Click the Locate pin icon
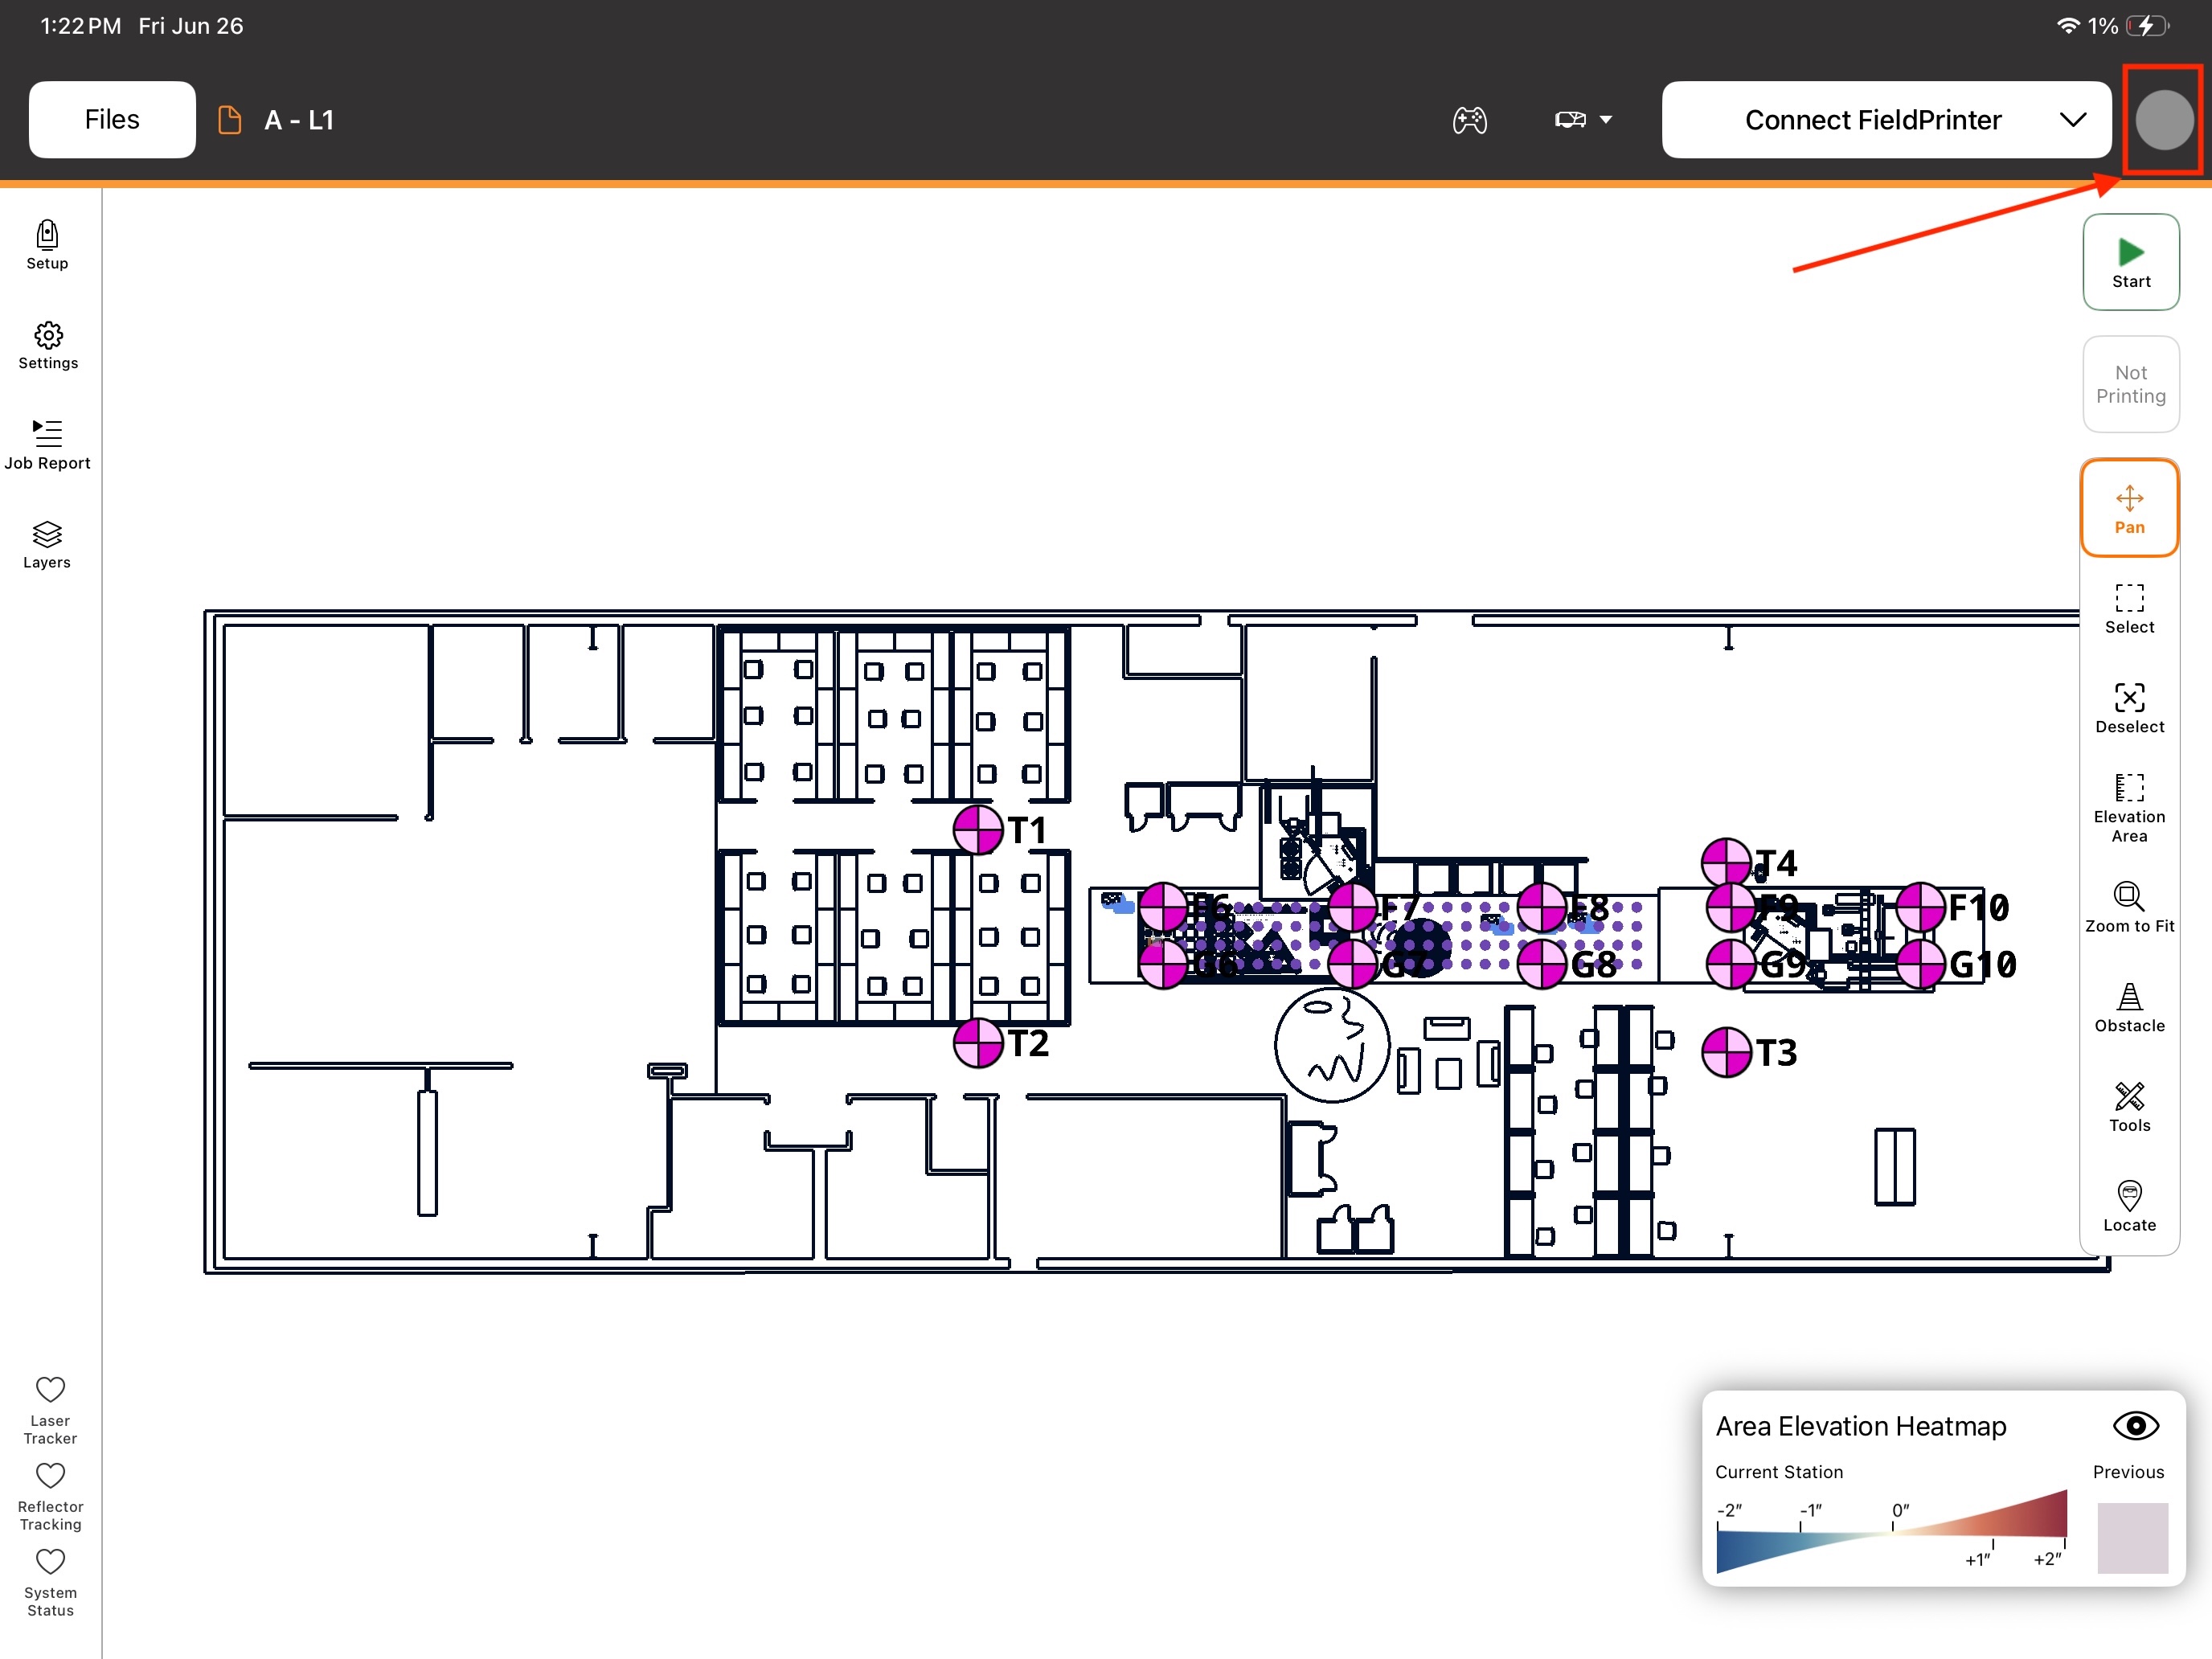The image size is (2212, 1659). point(2129,1207)
